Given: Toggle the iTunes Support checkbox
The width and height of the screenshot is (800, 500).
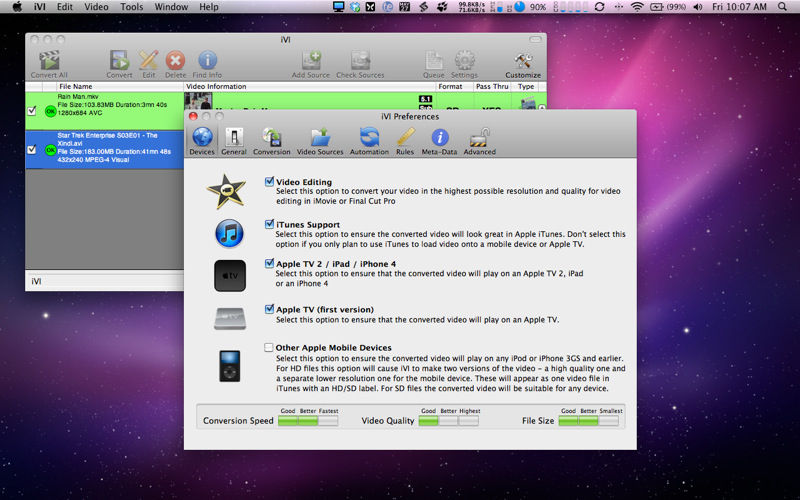Looking at the screenshot, I should tap(269, 224).
